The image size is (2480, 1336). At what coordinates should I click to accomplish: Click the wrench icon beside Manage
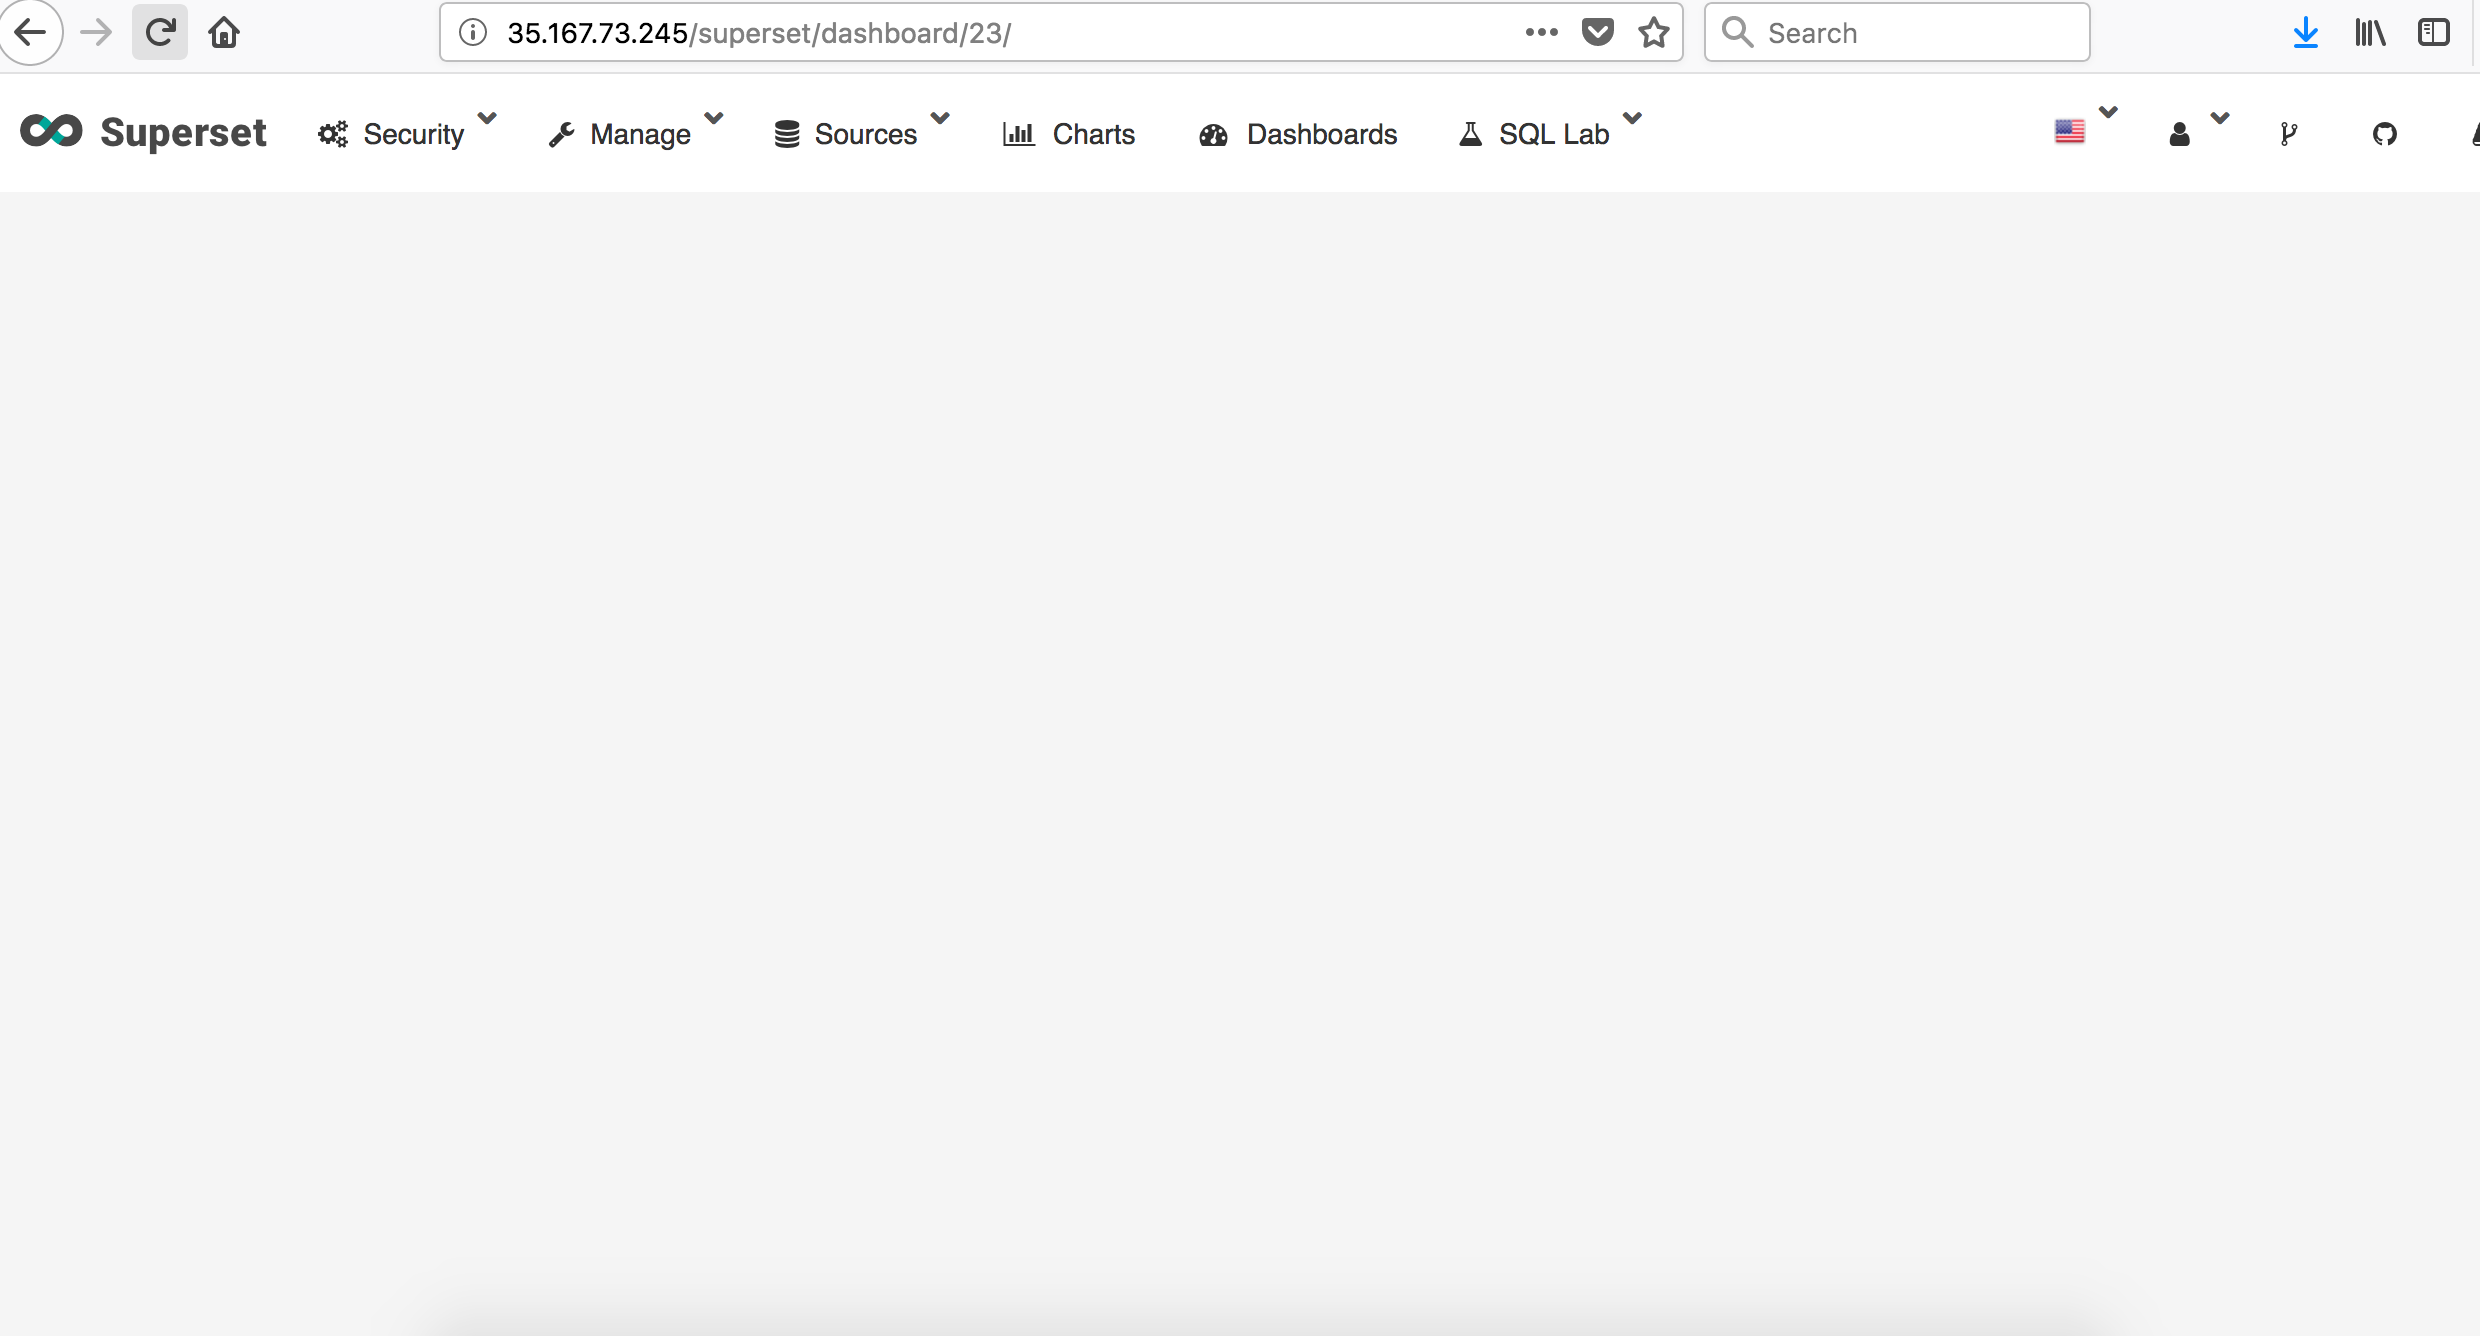point(564,133)
